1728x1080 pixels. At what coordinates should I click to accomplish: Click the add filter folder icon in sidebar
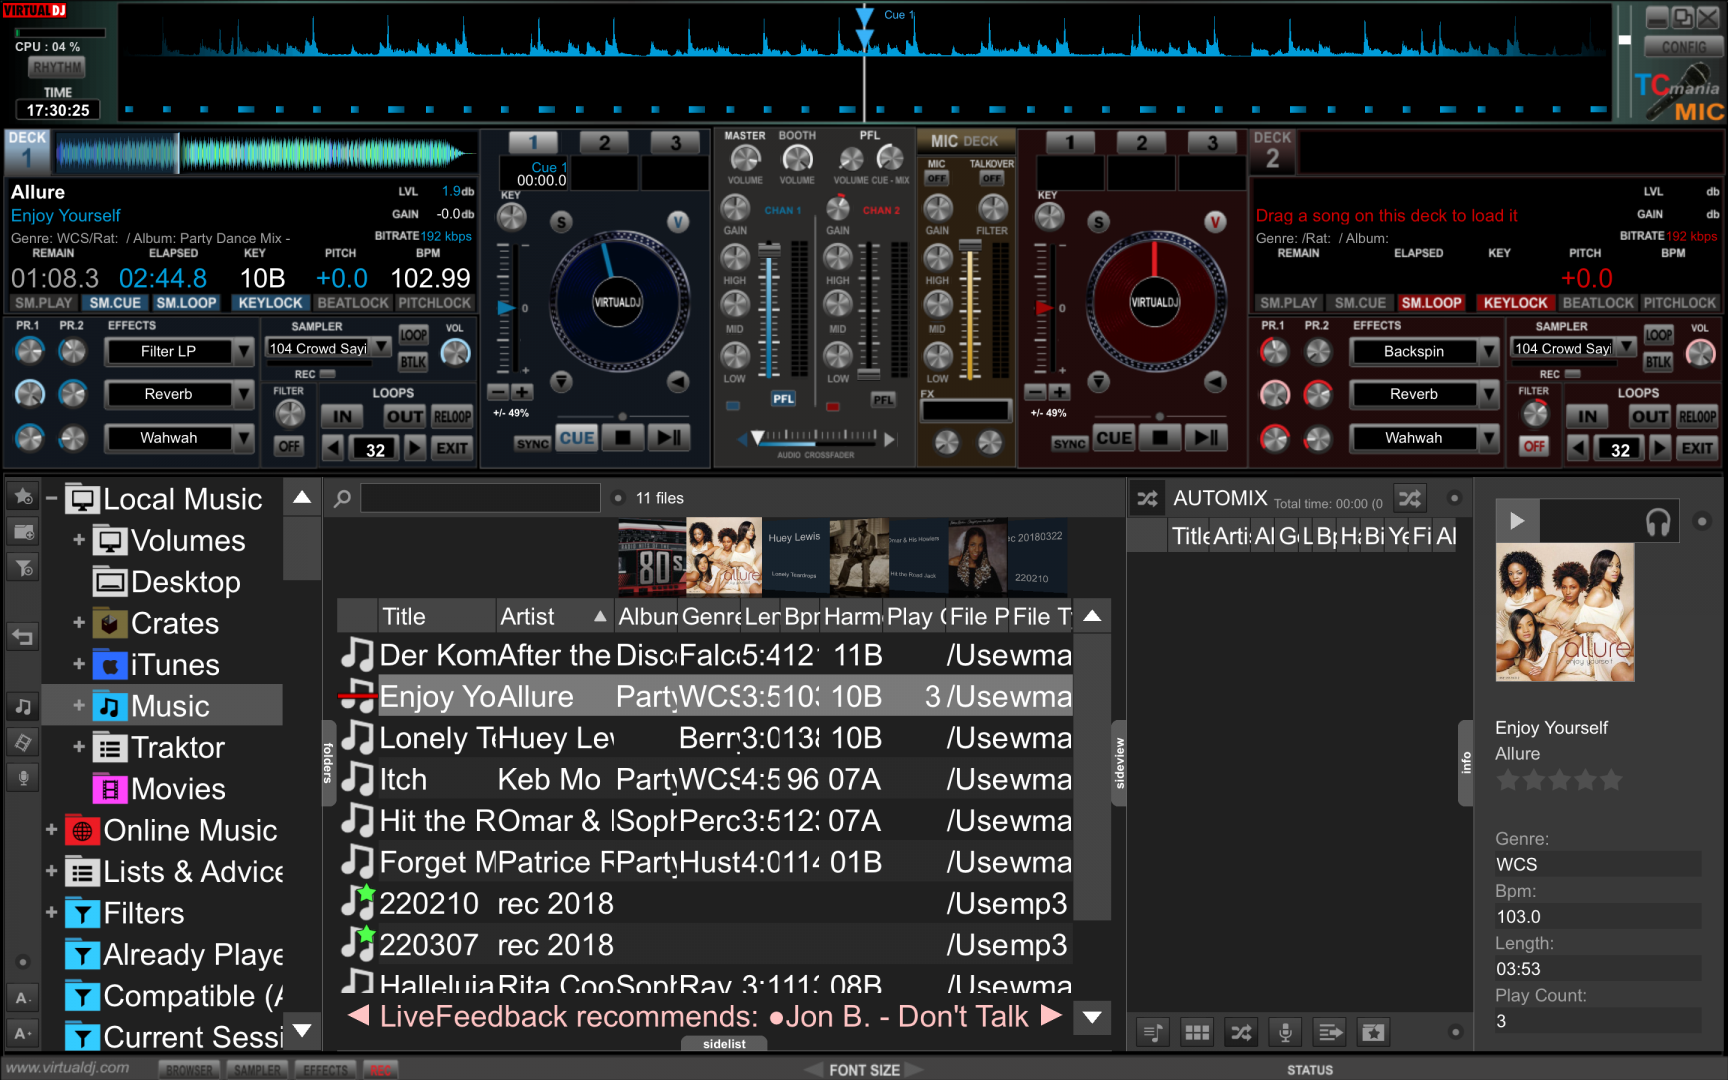click(x=24, y=568)
